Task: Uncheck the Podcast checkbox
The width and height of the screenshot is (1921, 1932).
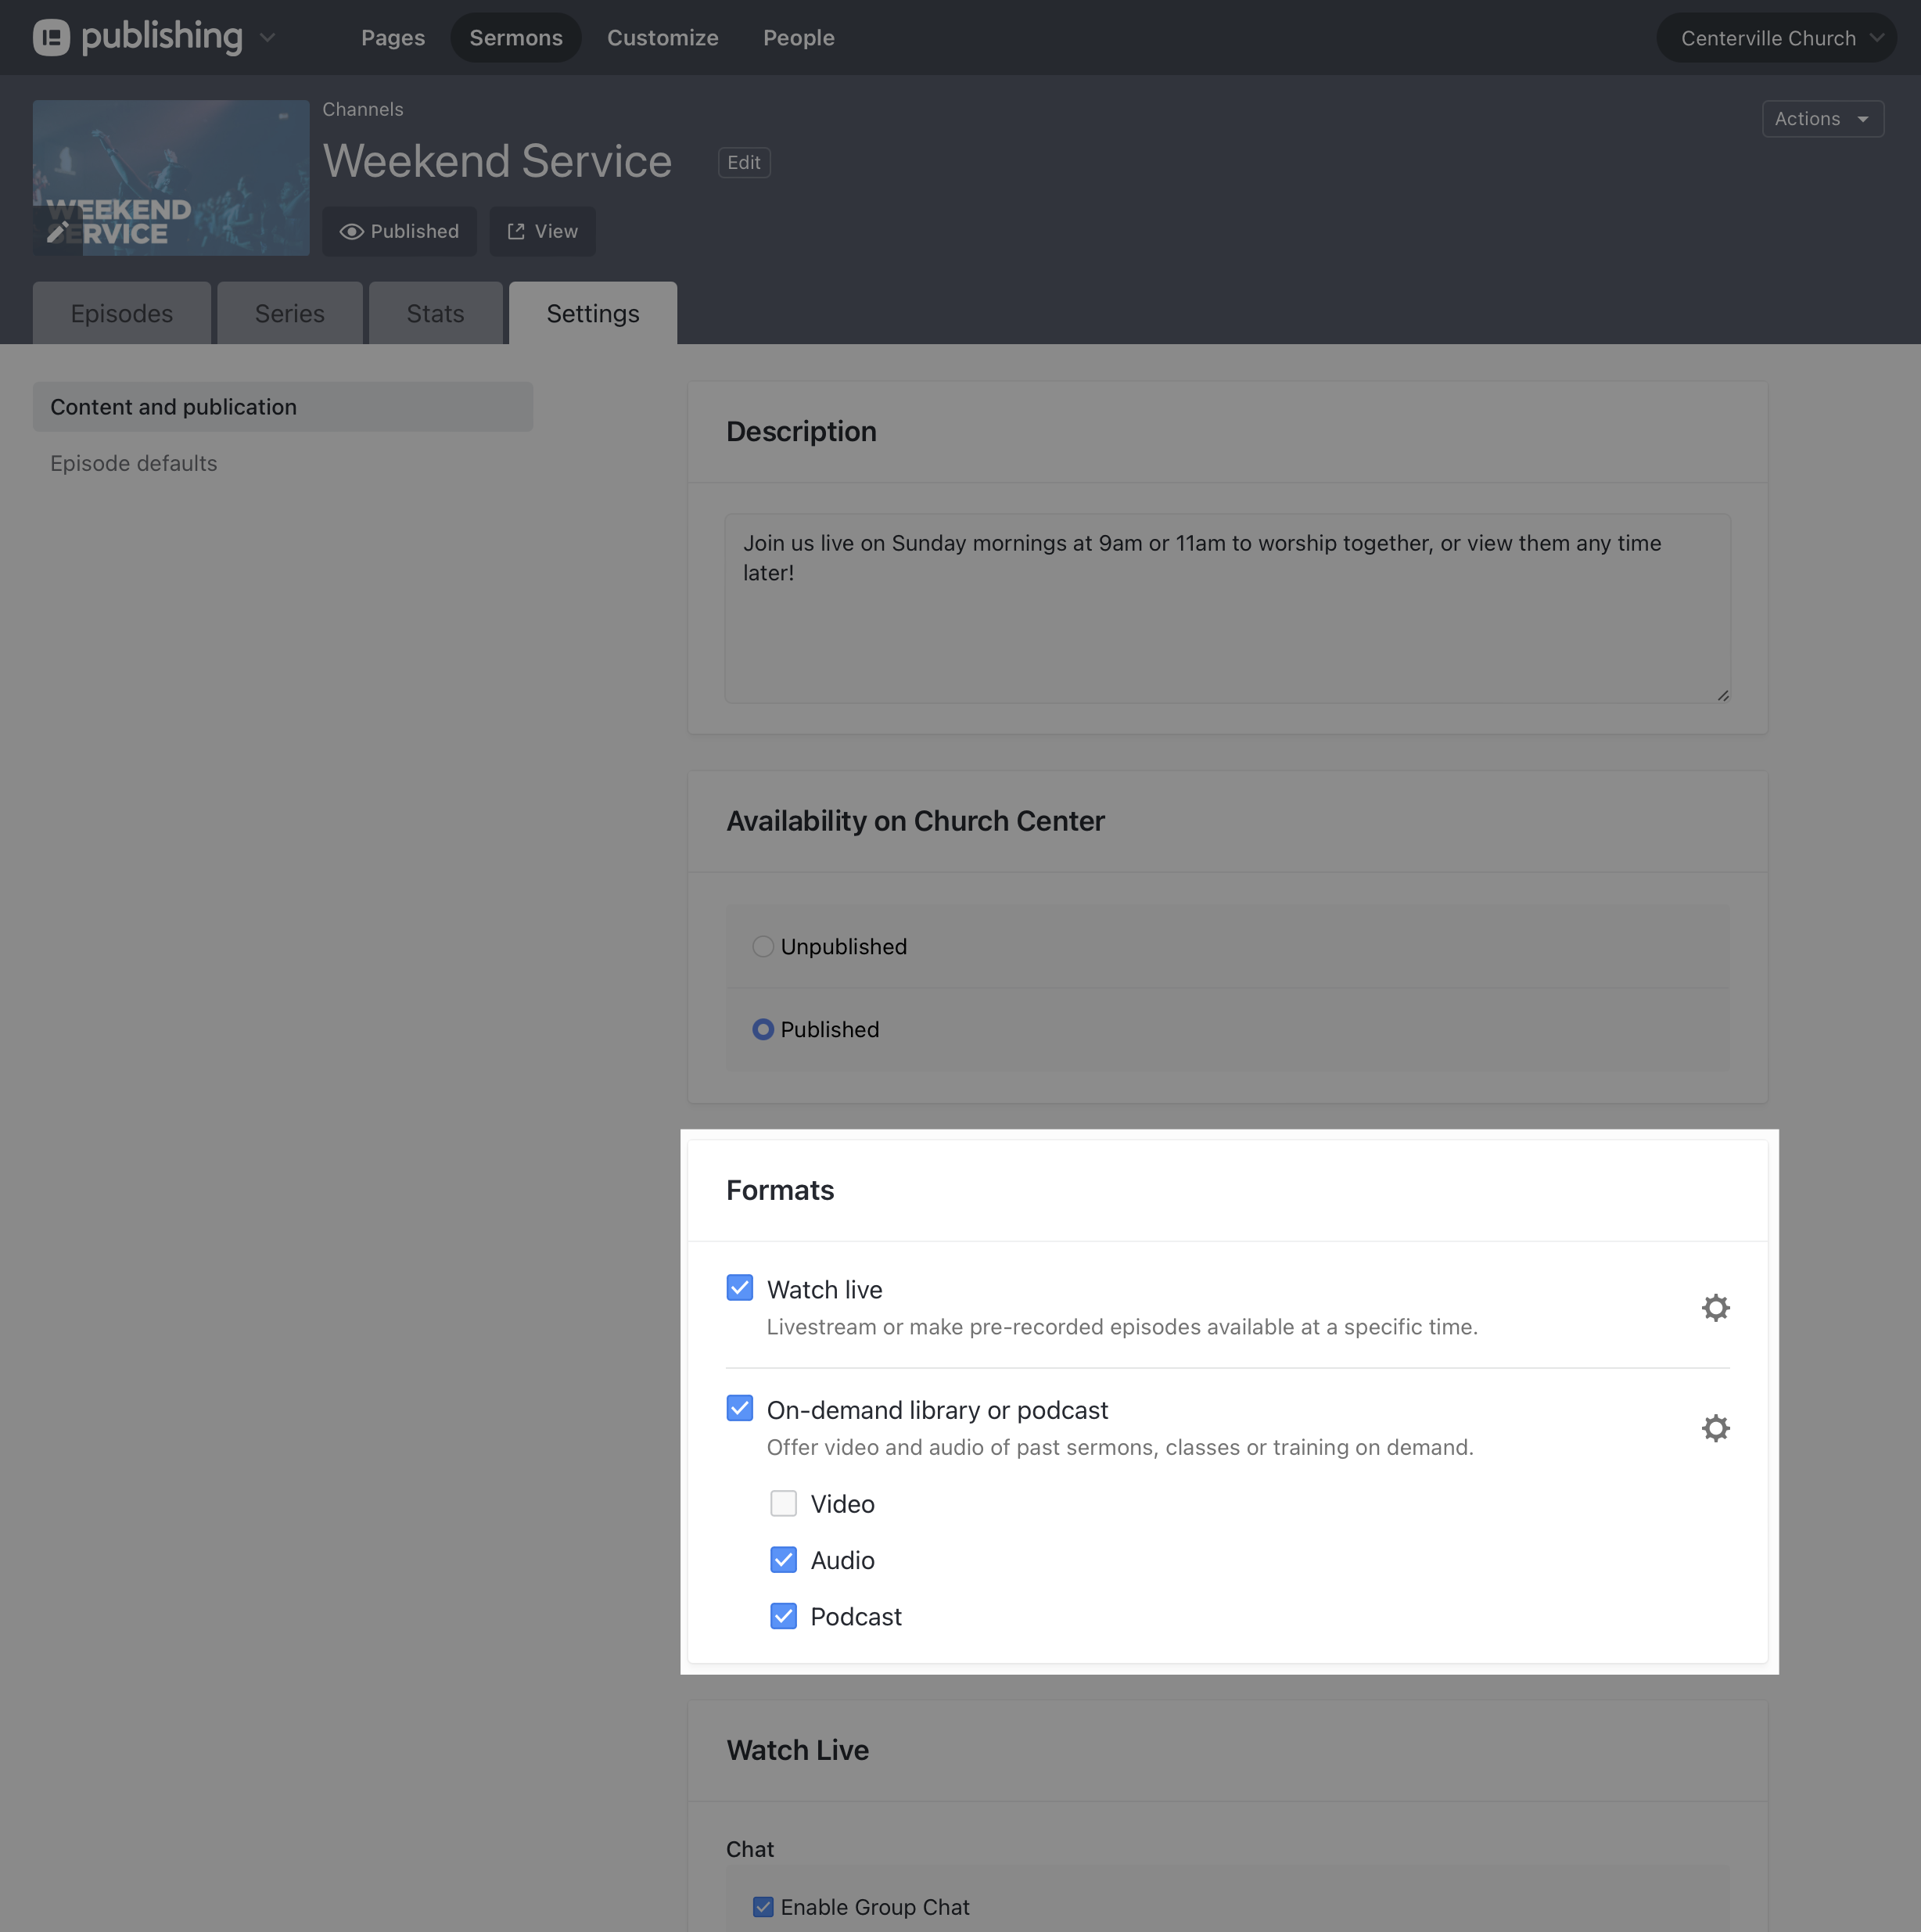Action: 783,1616
